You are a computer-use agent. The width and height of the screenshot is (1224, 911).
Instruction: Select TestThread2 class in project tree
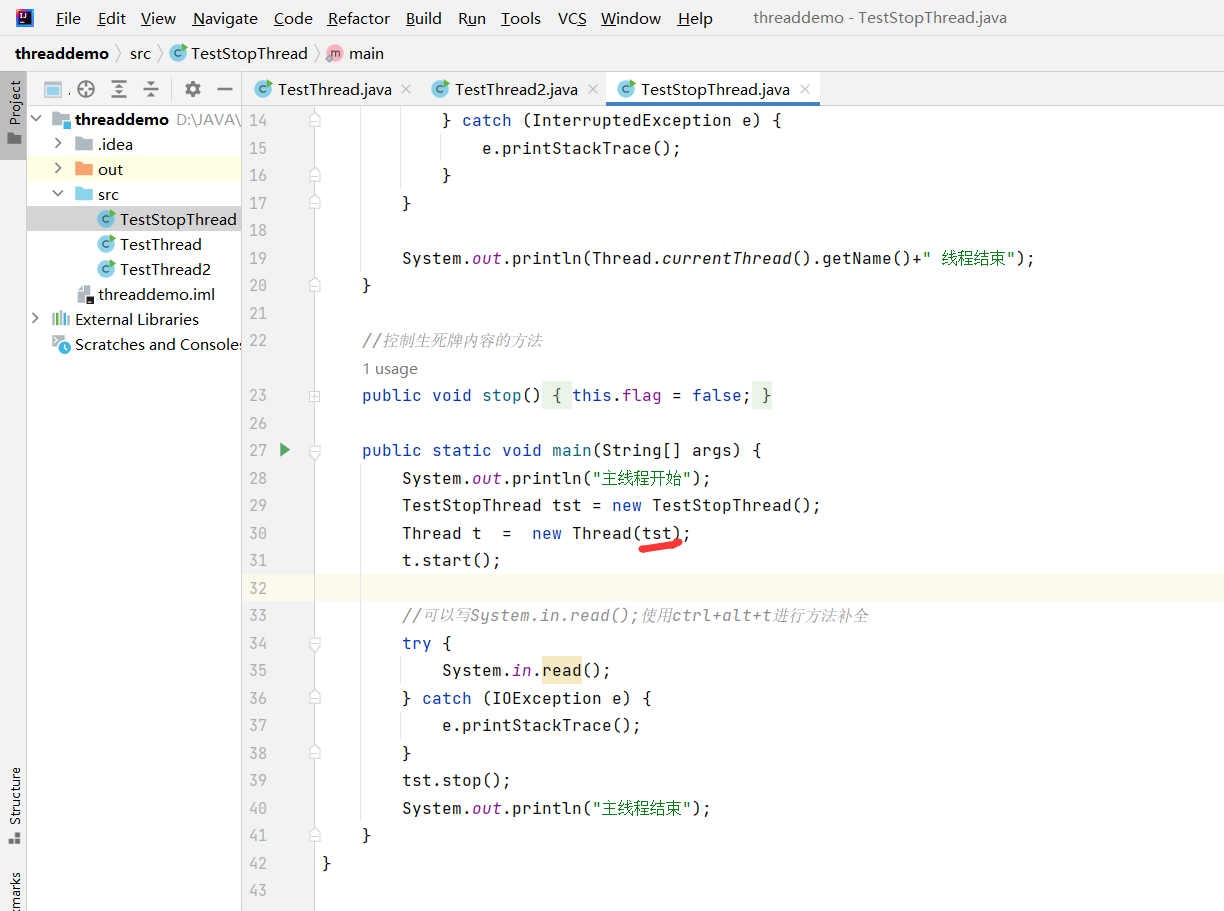tap(165, 269)
